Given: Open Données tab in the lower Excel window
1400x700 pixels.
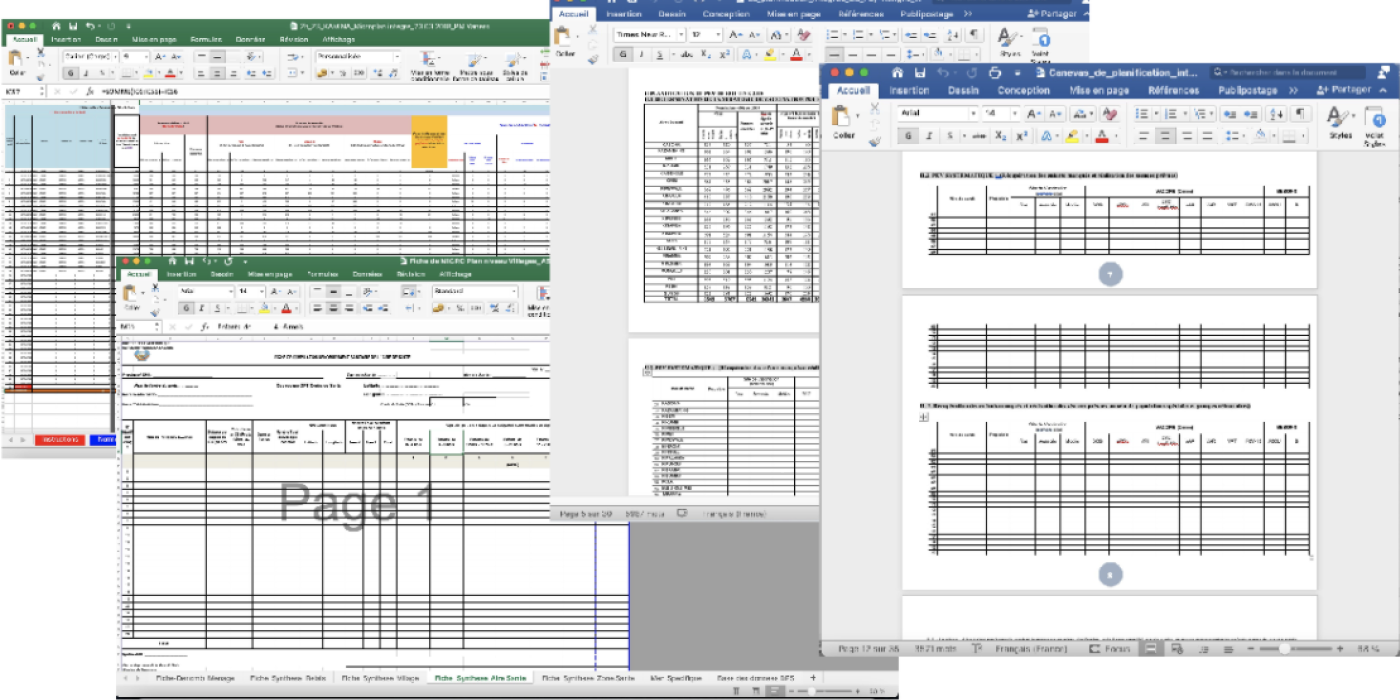Looking at the screenshot, I should click(367, 274).
